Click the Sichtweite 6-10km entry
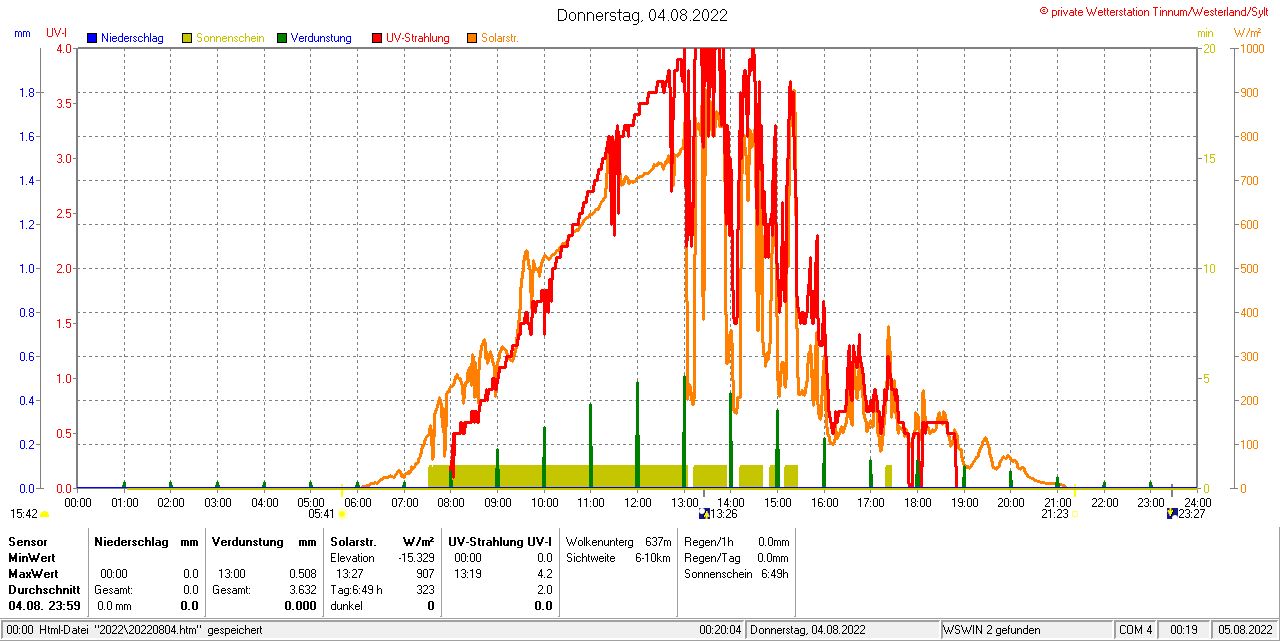Viewport: 1280px width, 641px height. 618,557
